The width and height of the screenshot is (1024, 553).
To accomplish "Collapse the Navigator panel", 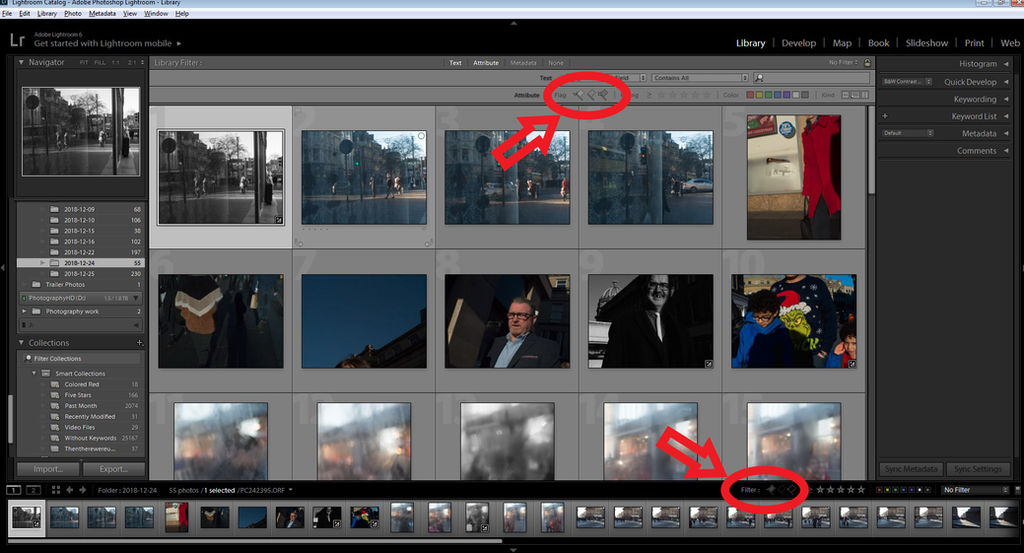I will pyautogui.click(x=21, y=62).
